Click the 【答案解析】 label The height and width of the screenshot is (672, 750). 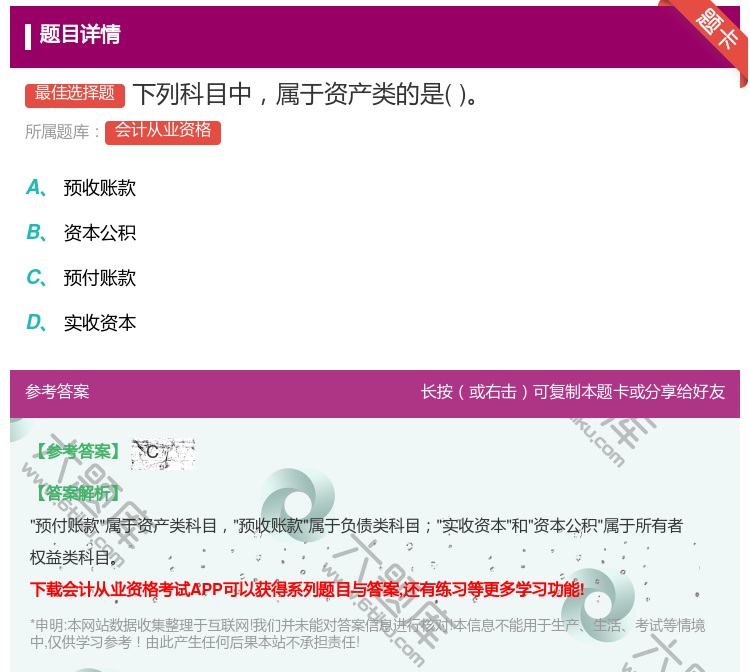click(78, 493)
